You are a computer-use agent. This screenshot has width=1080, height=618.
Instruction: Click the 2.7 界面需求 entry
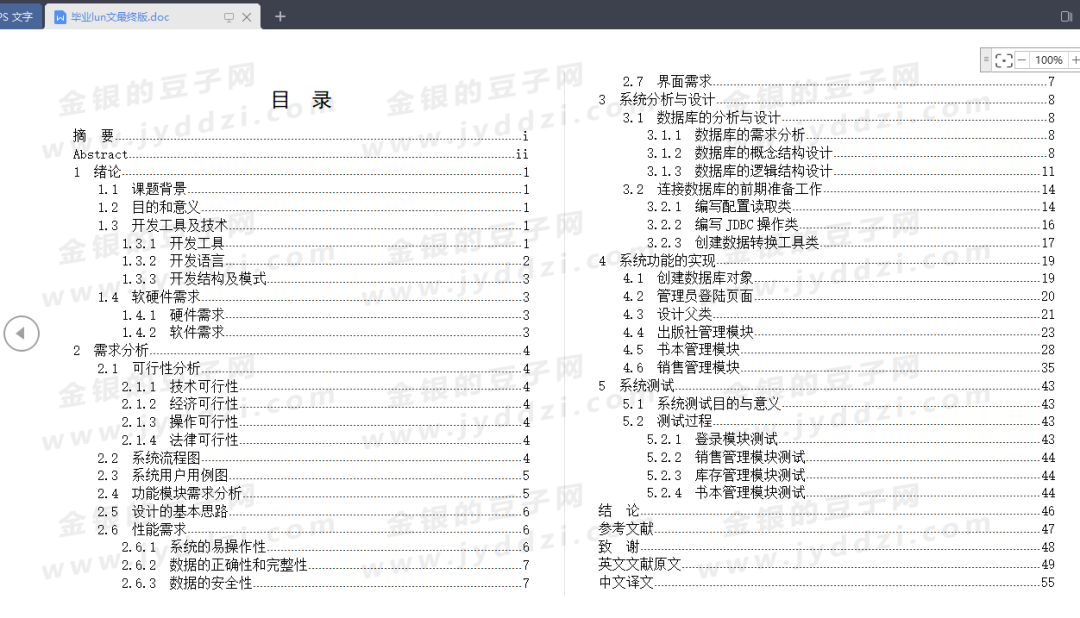[x=838, y=81]
